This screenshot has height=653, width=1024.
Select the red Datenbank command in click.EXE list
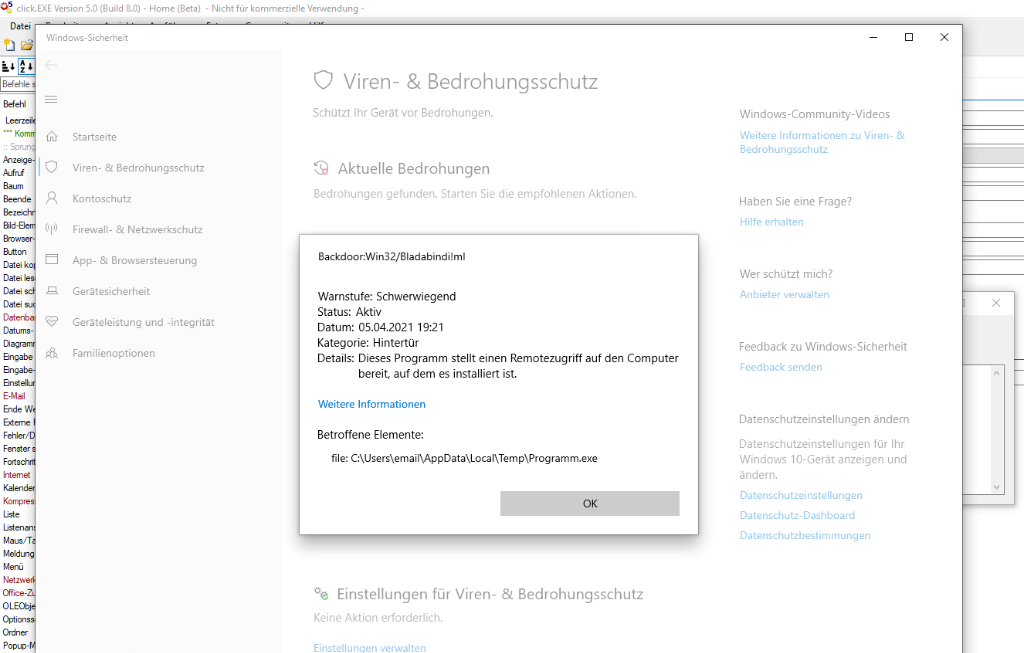pyautogui.click(x=18, y=317)
